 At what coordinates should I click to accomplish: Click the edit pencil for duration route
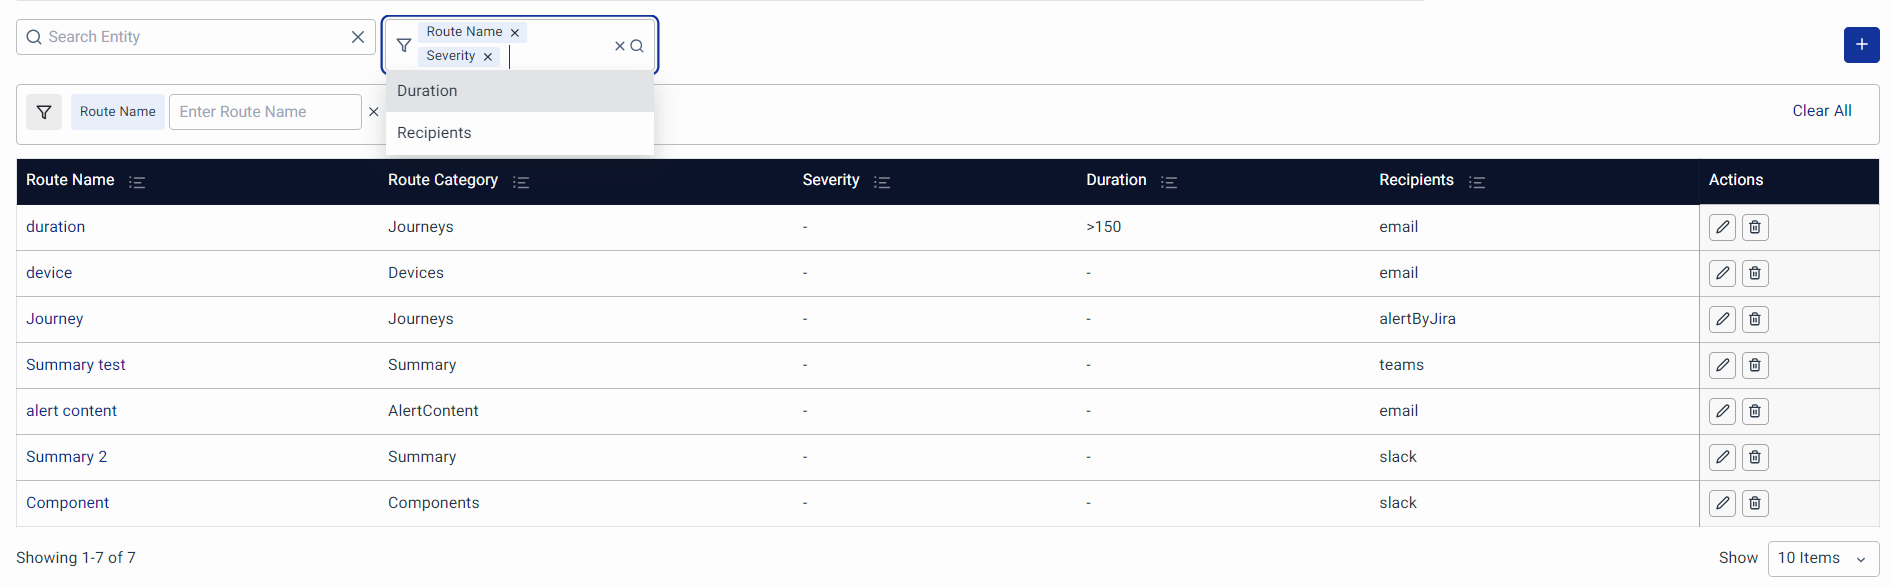pyautogui.click(x=1722, y=227)
